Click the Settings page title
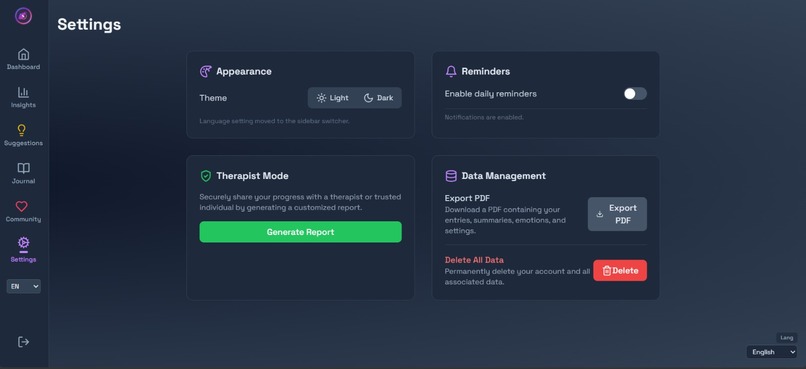The width and height of the screenshot is (806, 369). coord(89,24)
